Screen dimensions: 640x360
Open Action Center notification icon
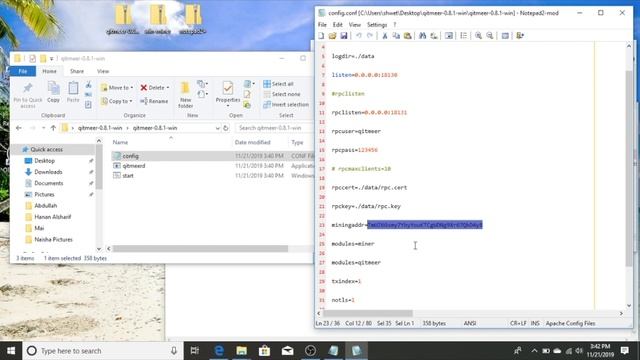pos(624,351)
